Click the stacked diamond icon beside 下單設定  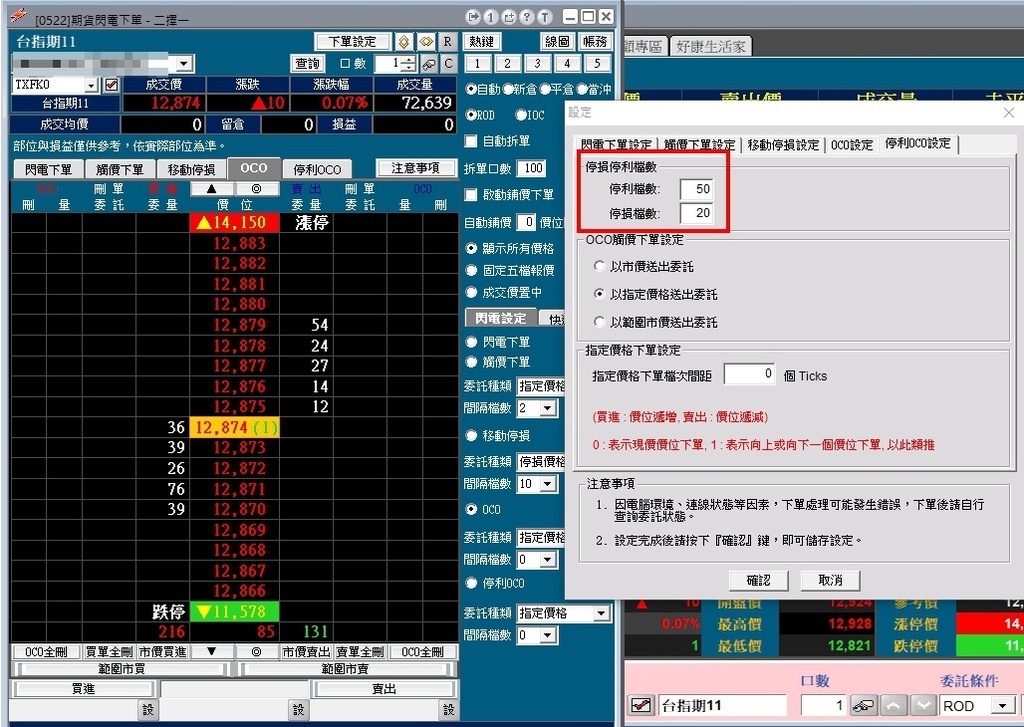click(x=404, y=42)
